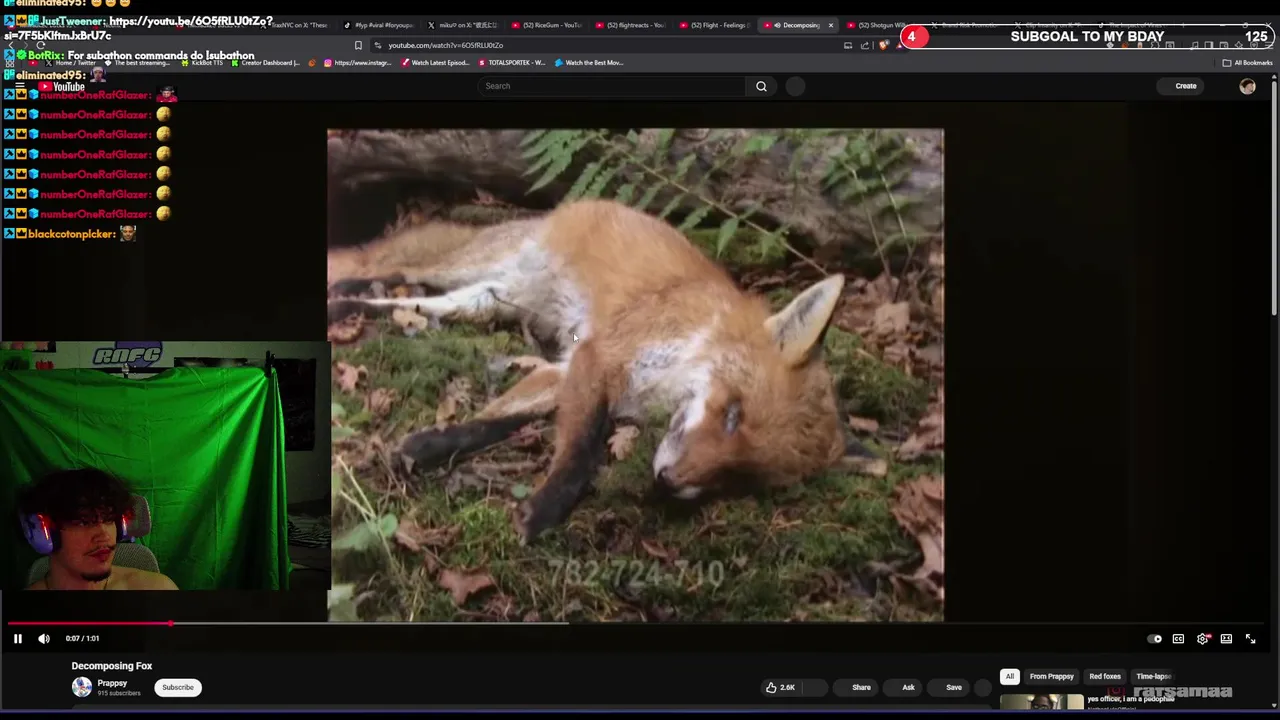Pause the Decomposing Fox video
The height and width of the screenshot is (720, 1280).
(17, 639)
